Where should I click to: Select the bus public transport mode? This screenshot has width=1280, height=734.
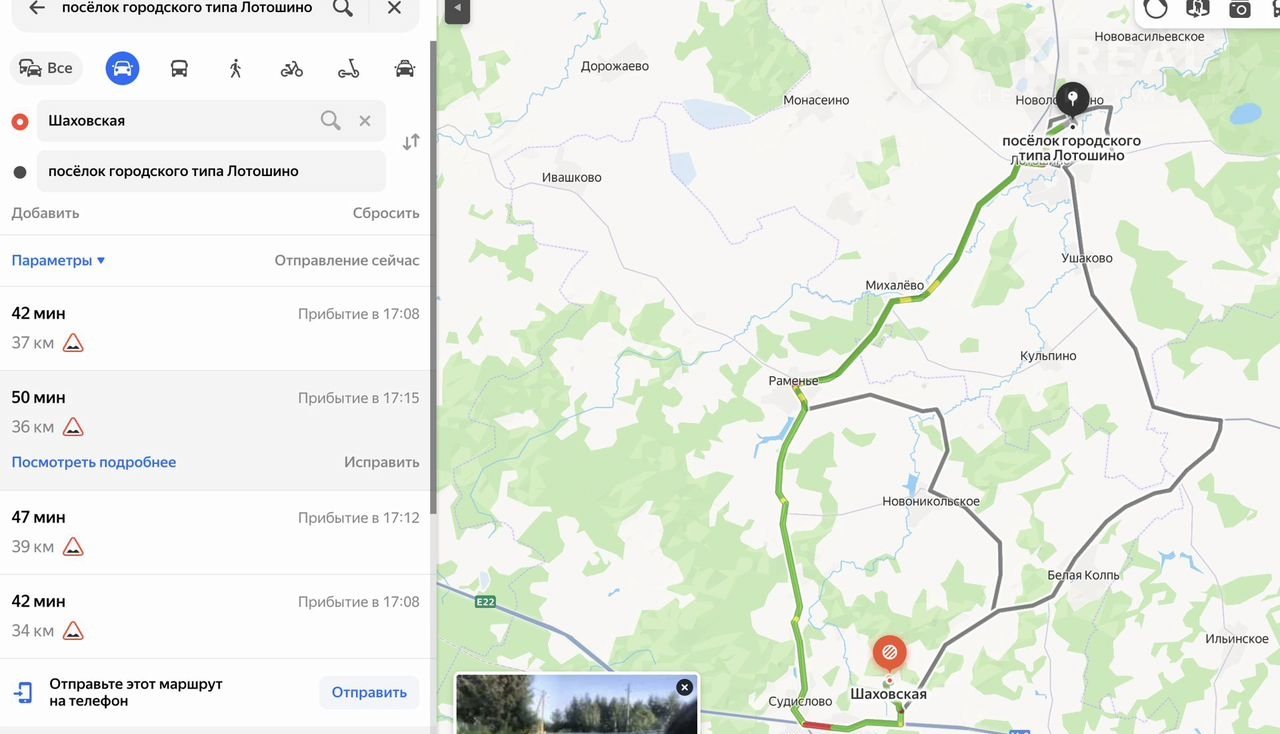(179, 68)
